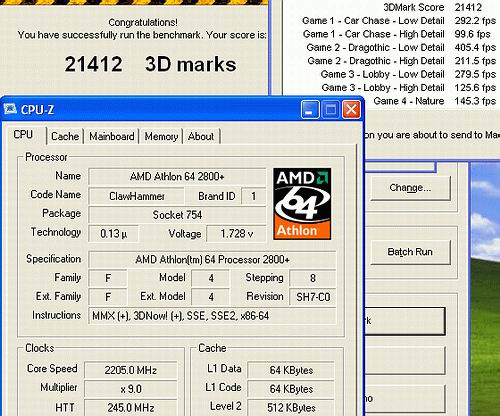Viewport: 500px width, 416px height.
Task: Click the 3DMark Score 21412 result row
Action: coord(432,7)
